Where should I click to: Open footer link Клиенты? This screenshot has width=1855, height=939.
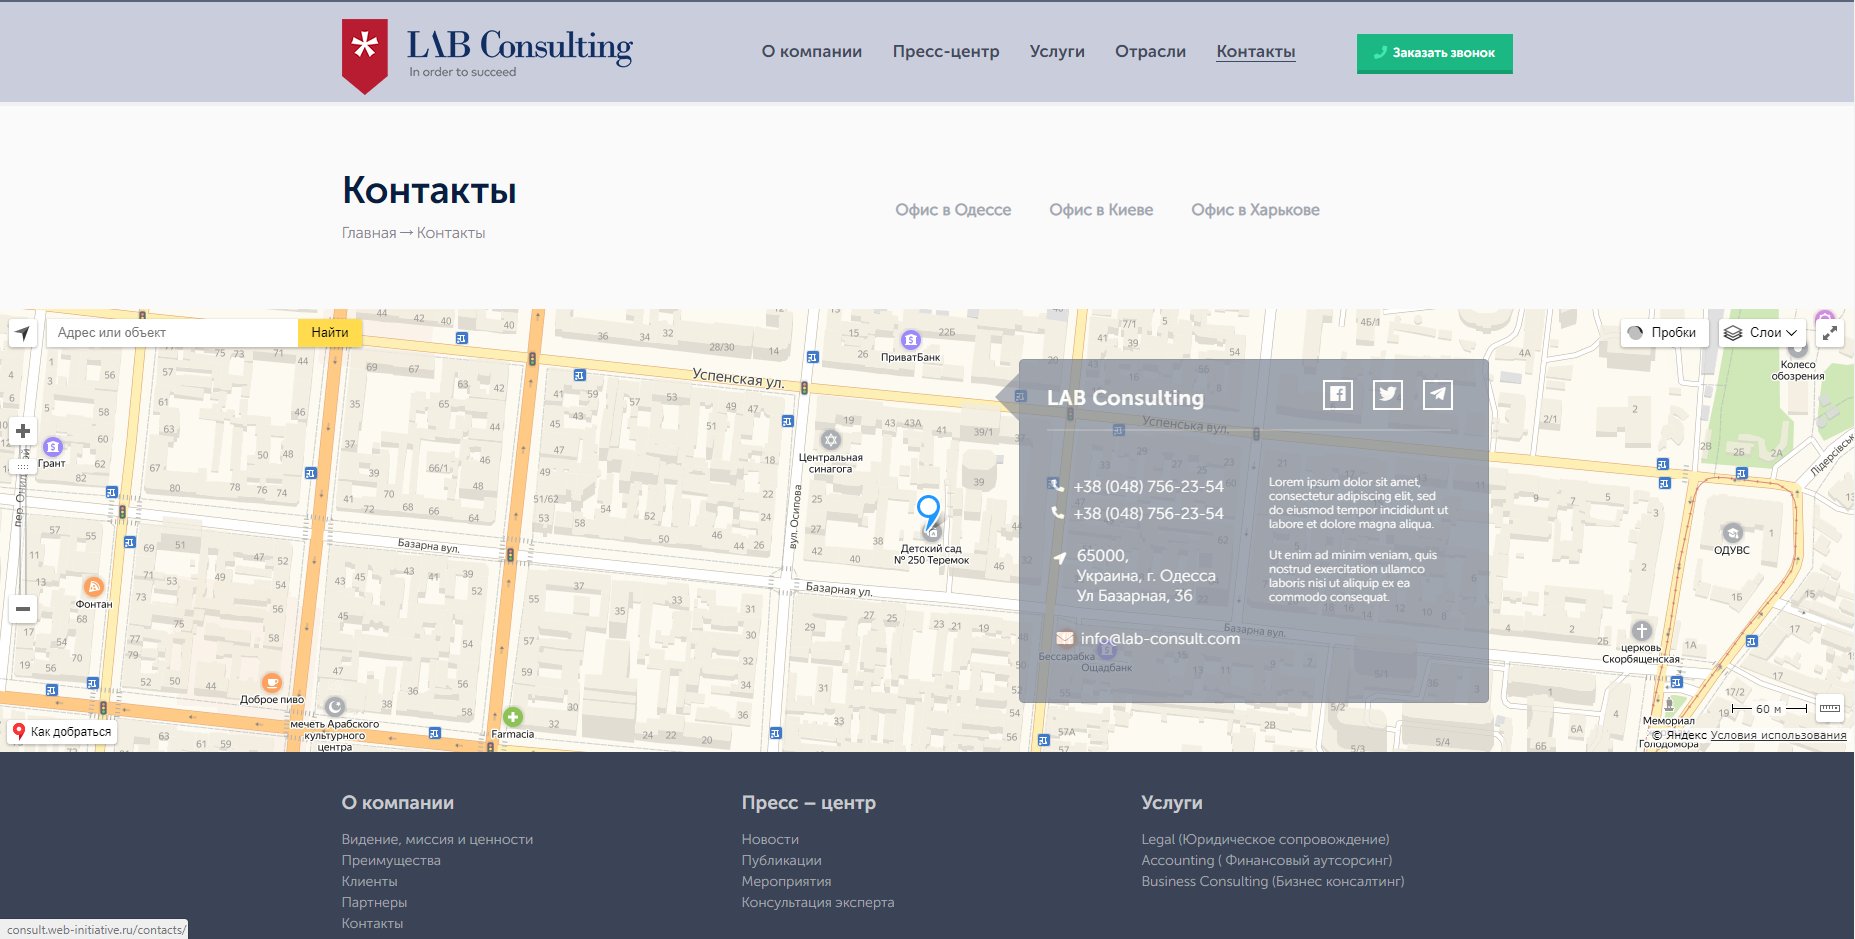[370, 881]
